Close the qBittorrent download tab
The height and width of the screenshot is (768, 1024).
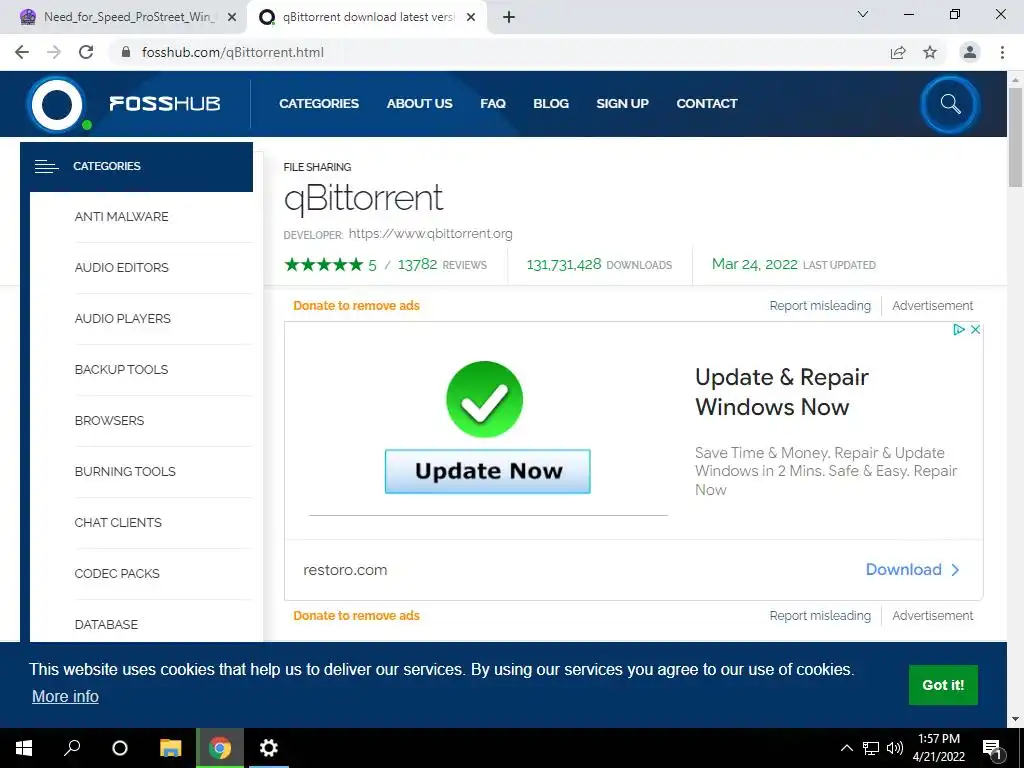pyautogui.click(x=471, y=18)
